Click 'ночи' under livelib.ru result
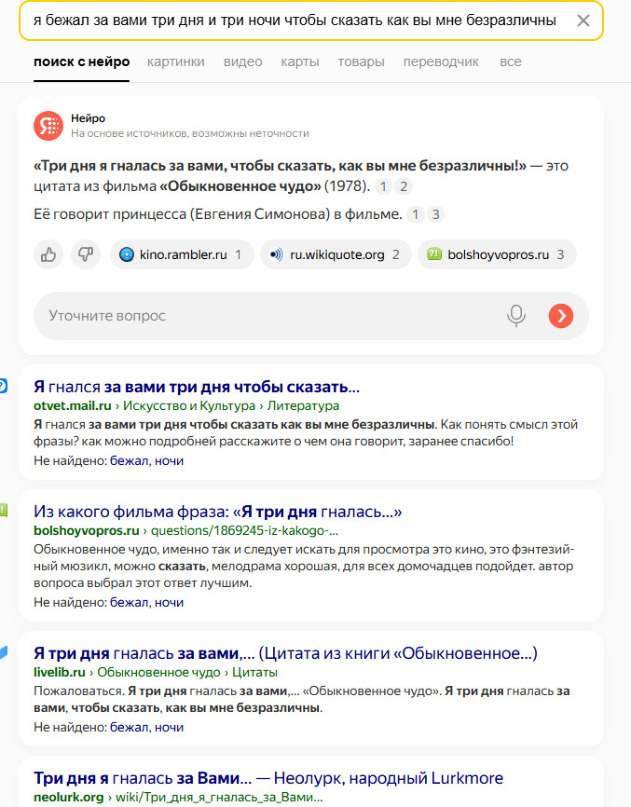Image resolution: width=631 pixels, height=807 pixels. (x=169, y=727)
